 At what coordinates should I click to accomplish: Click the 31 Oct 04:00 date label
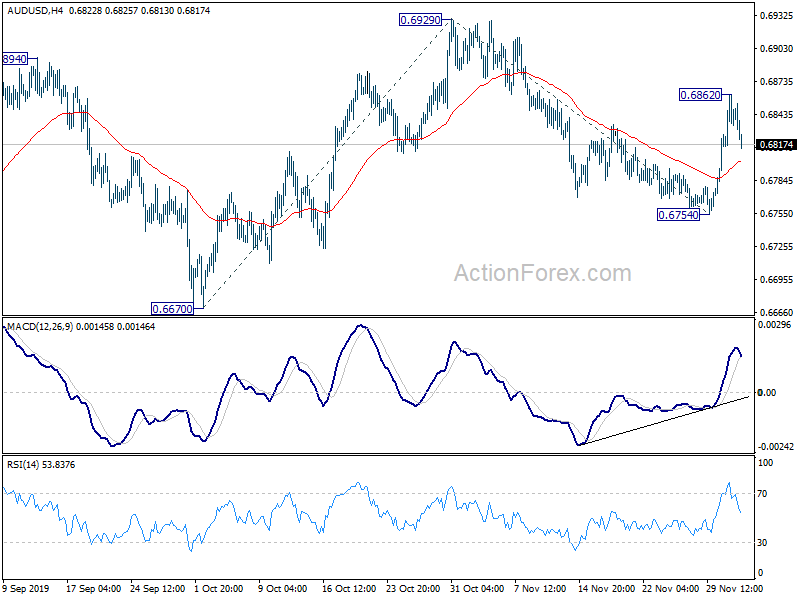point(477,589)
